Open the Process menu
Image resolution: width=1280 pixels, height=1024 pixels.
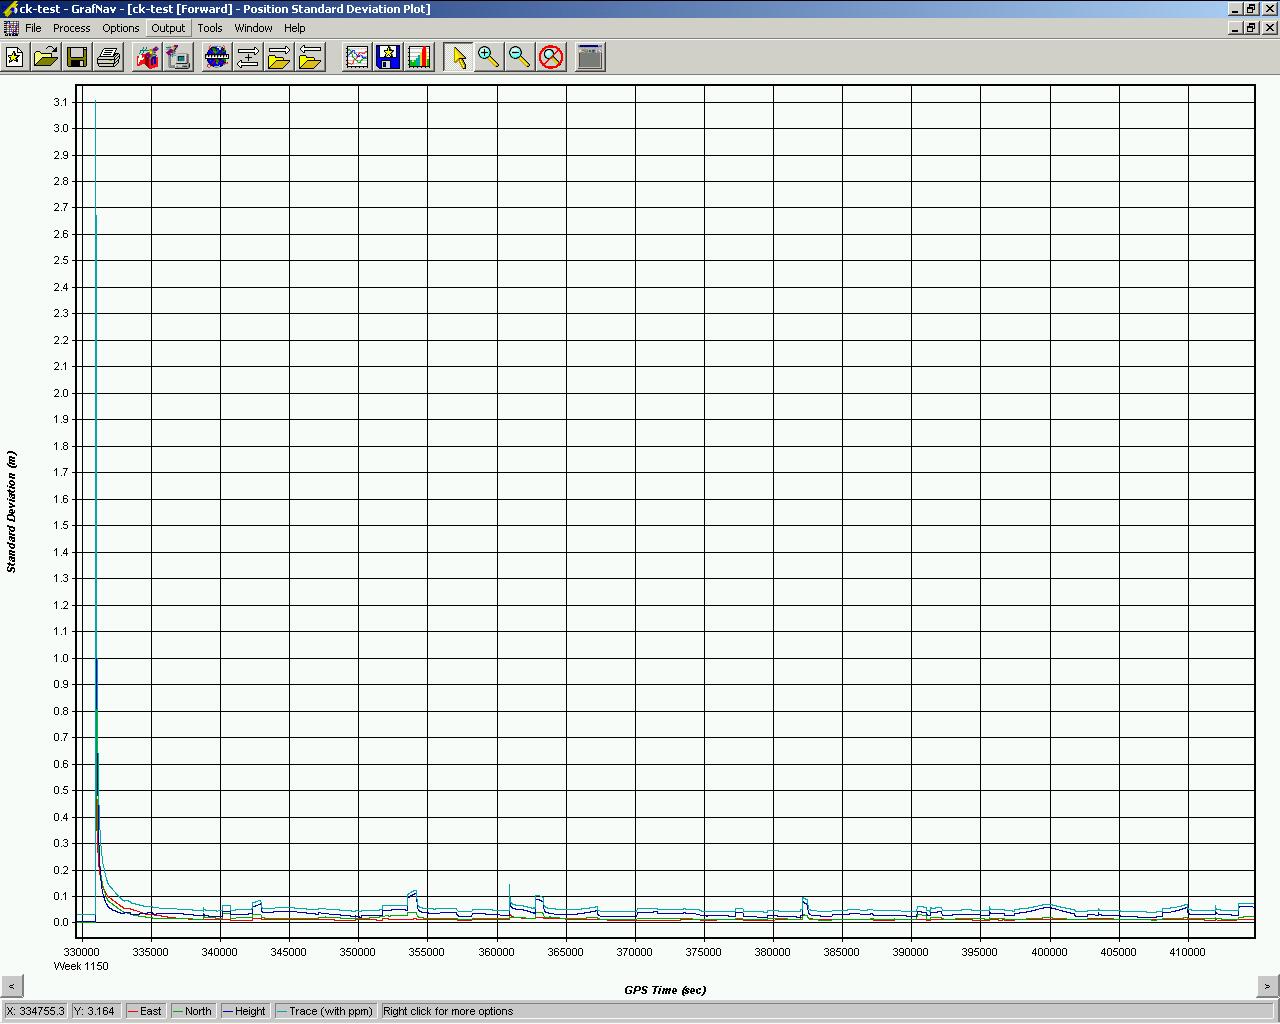pyautogui.click(x=71, y=28)
